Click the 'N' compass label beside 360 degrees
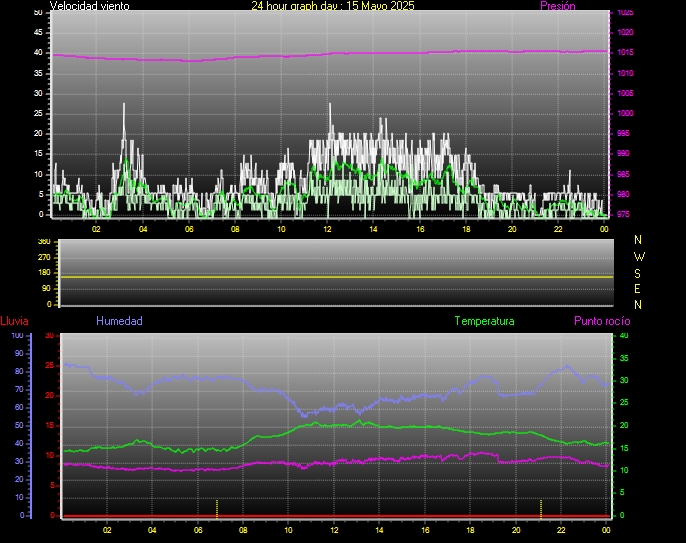The image size is (686, 543). (x=638, y=240)
